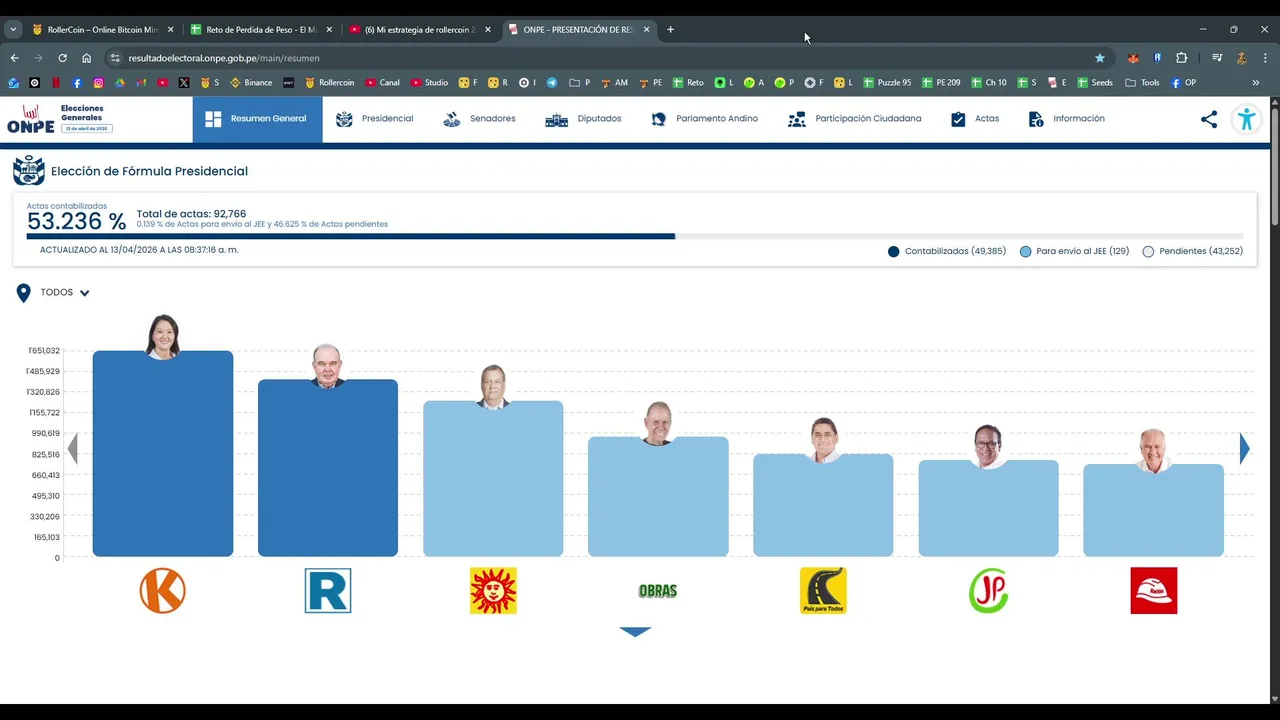Toggle the Pendientes legend marker
This screenshot has width=1280, height=720.
click(x=1148, y=252)
